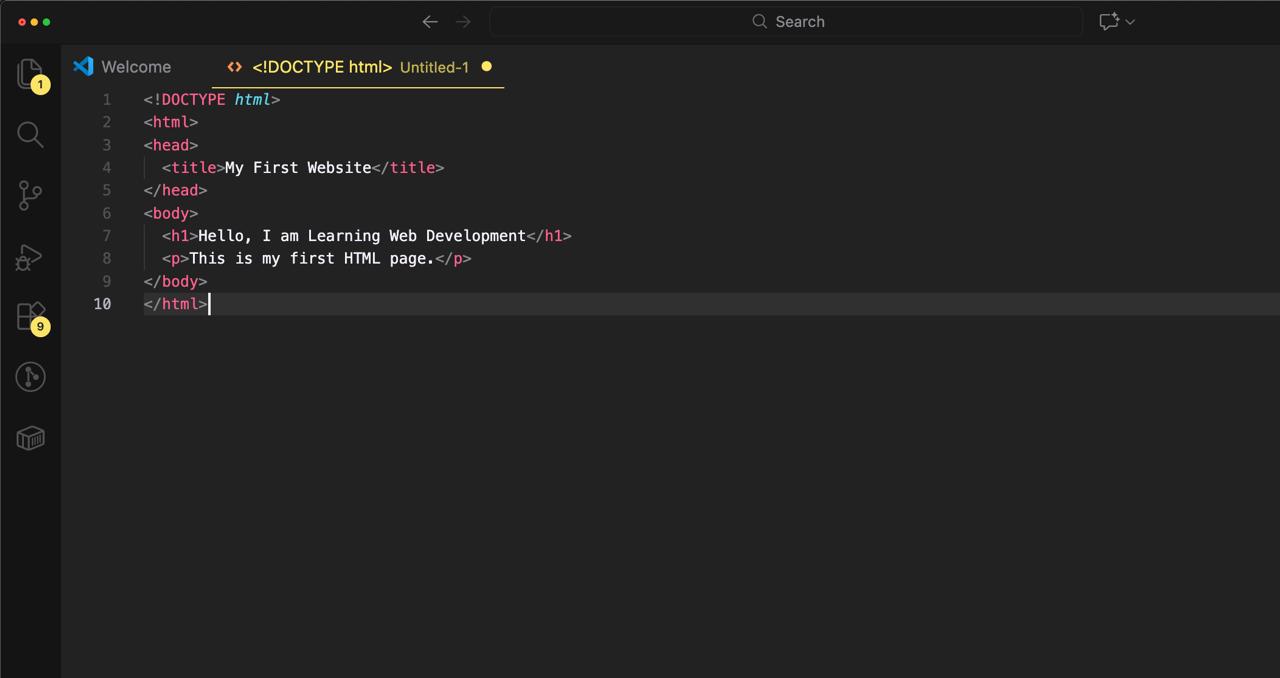This screenshot has height=678, width=1280.
Task: Open the Extensions view showing 9 updates
Action: [x=30, y=315]
